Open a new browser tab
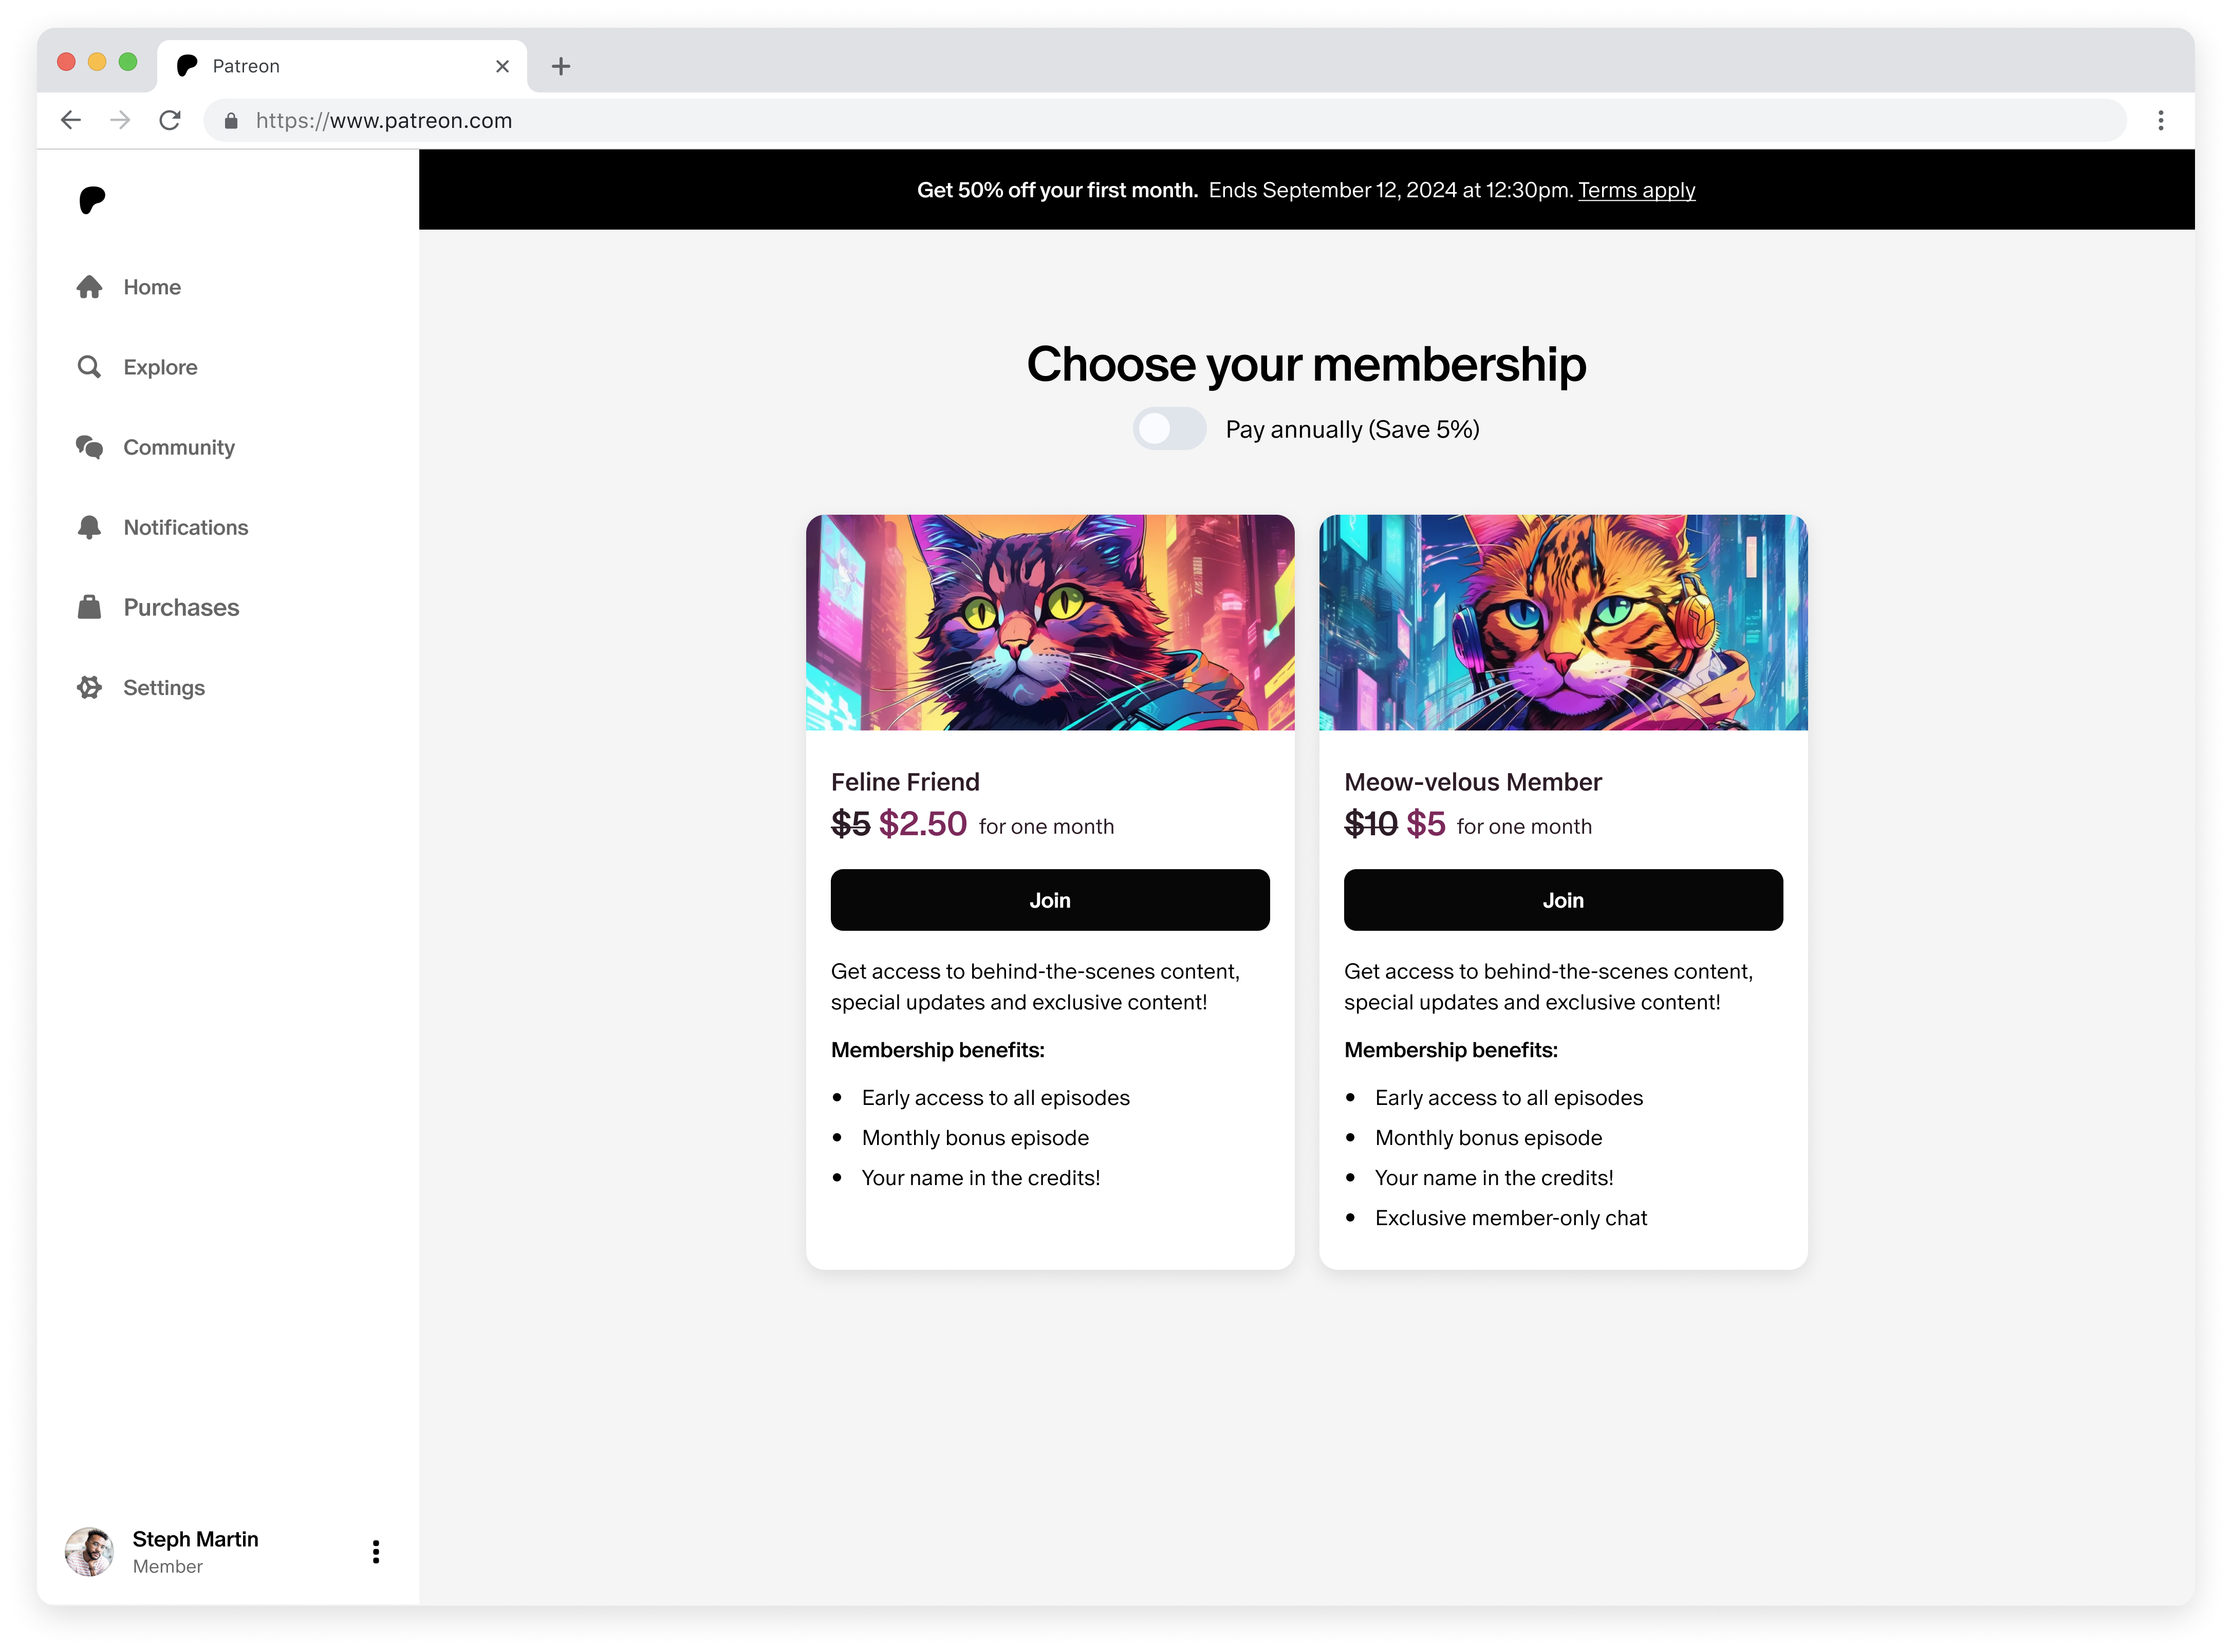This screenshot has height=1652, width=2232. (561, 66)
